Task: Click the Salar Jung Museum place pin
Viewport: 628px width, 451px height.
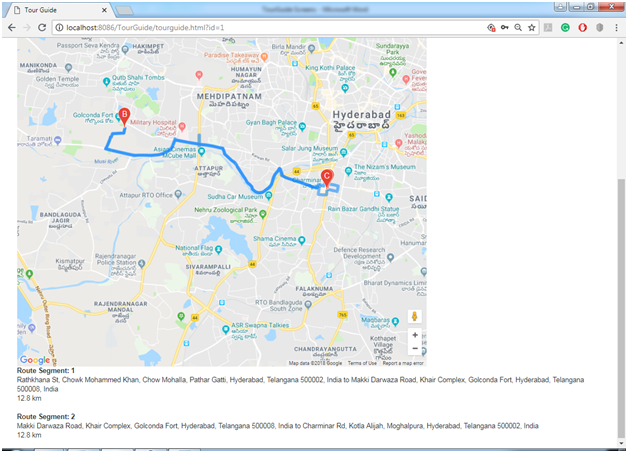Action: (x=343, y=152)
